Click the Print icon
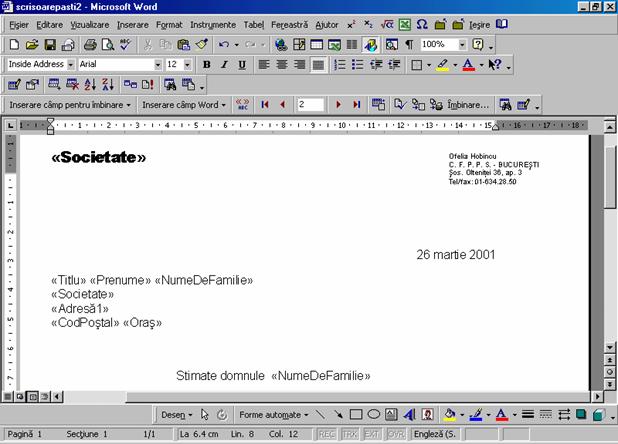618x444 pixels. pyautogui.click(x=90, y=45)
